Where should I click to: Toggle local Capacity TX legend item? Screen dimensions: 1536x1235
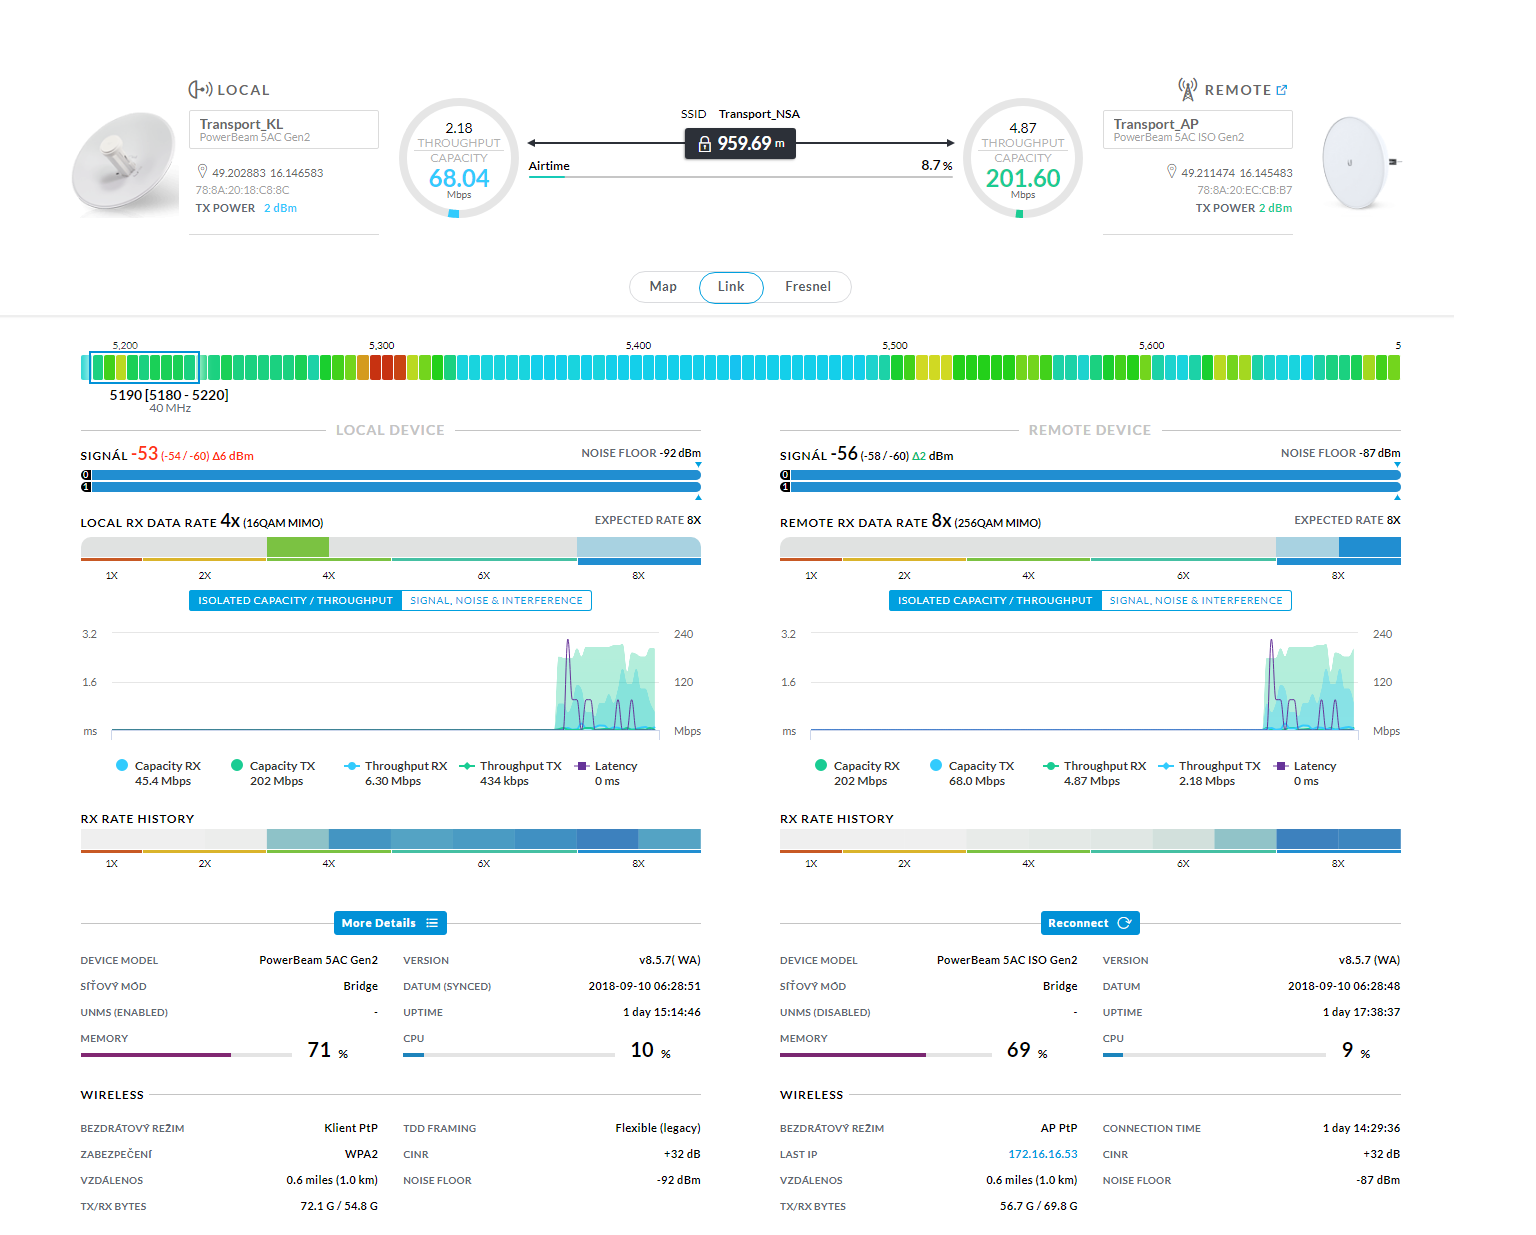coord(274,773)
